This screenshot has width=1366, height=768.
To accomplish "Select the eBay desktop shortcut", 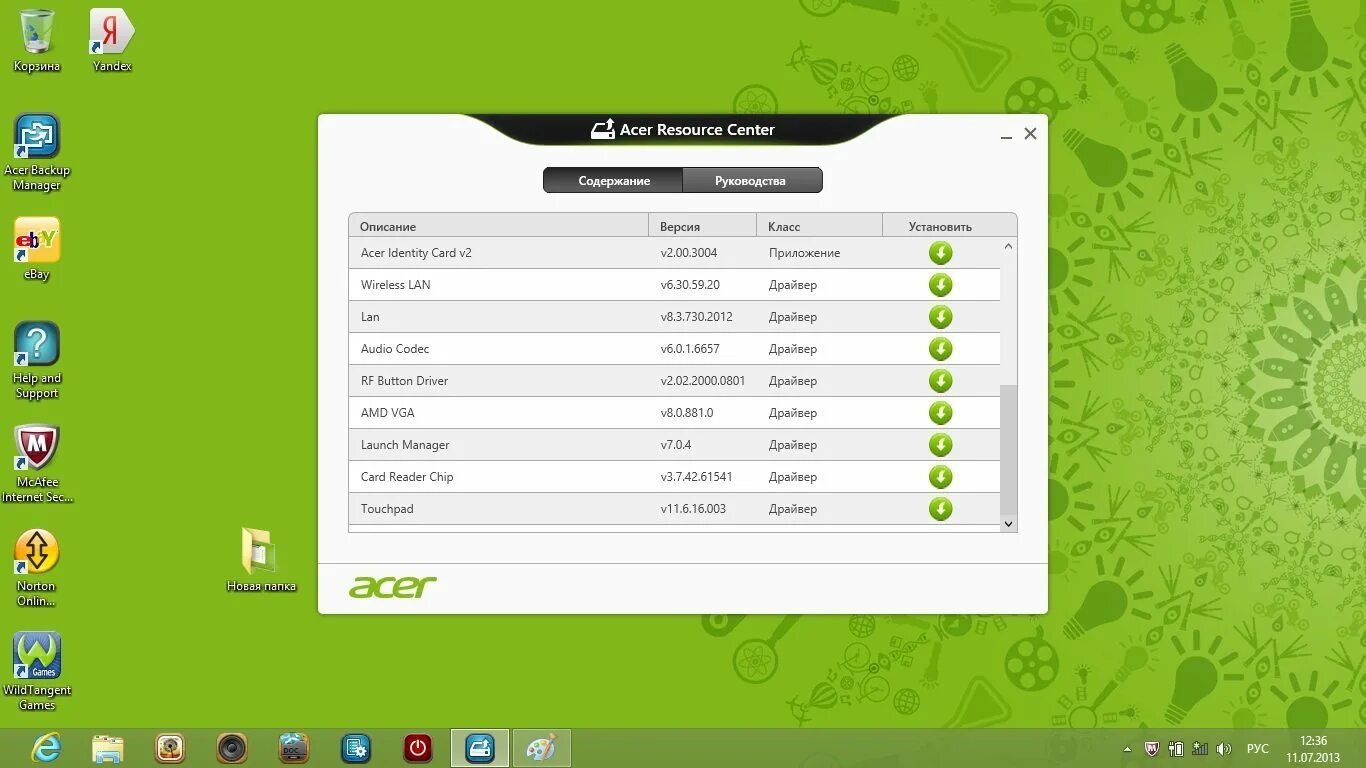I will [x=37, y=249].
